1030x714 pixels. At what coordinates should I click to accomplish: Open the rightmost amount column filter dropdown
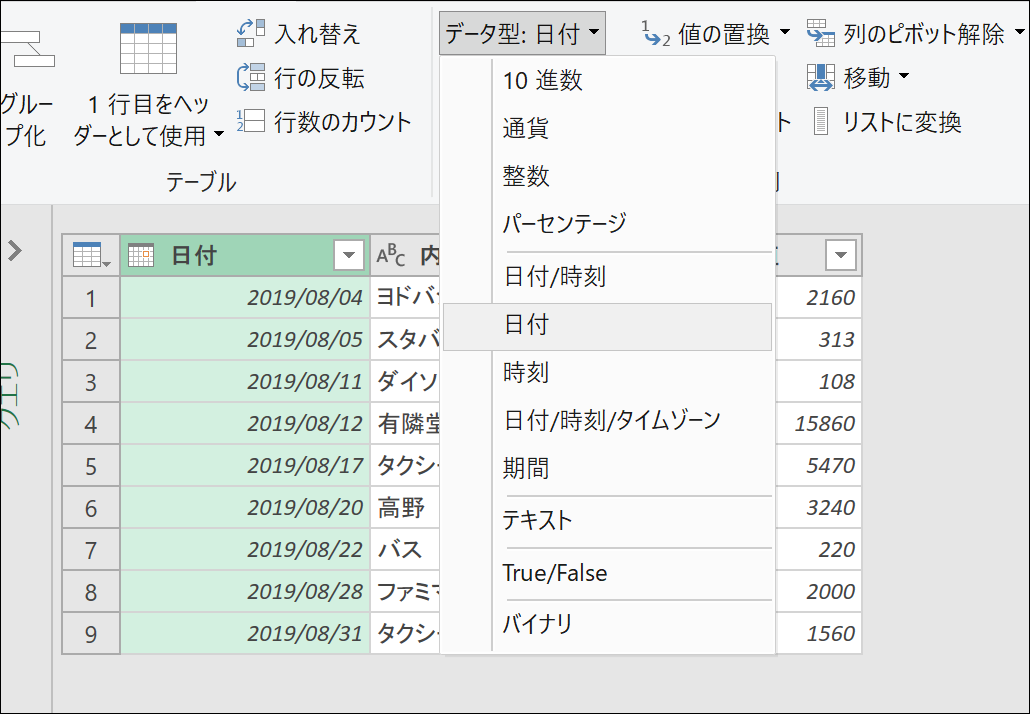pyautogui.click(x=841, y=255)
